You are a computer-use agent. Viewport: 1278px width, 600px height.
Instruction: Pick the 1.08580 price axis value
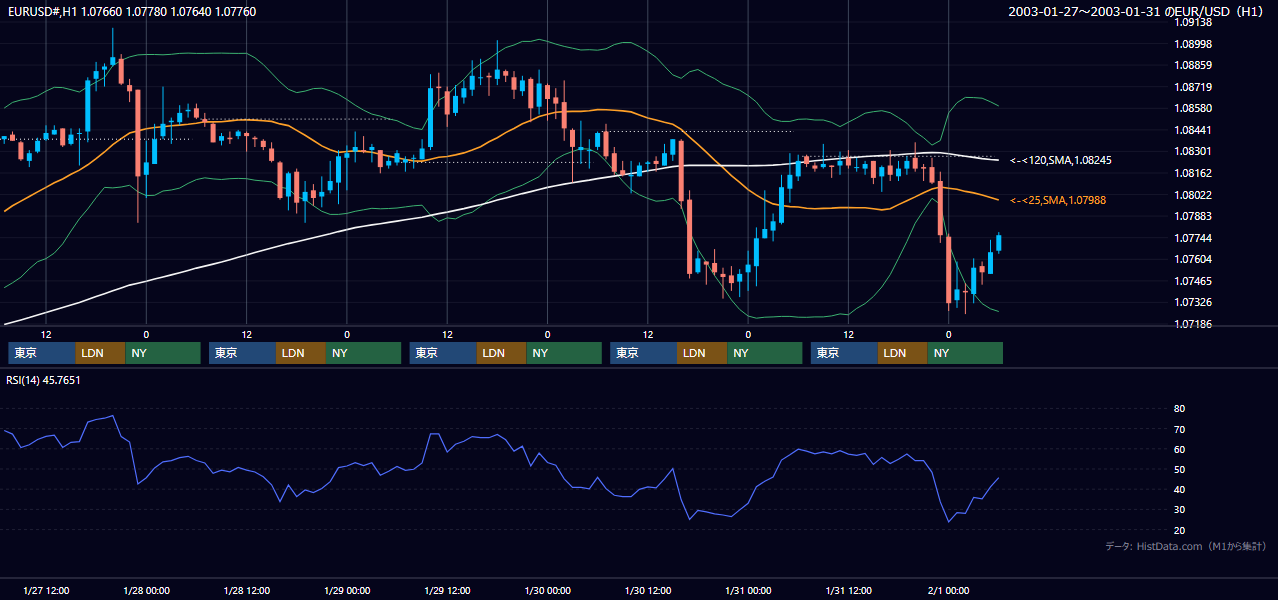pyautogui.click(x=1193, y=108)
